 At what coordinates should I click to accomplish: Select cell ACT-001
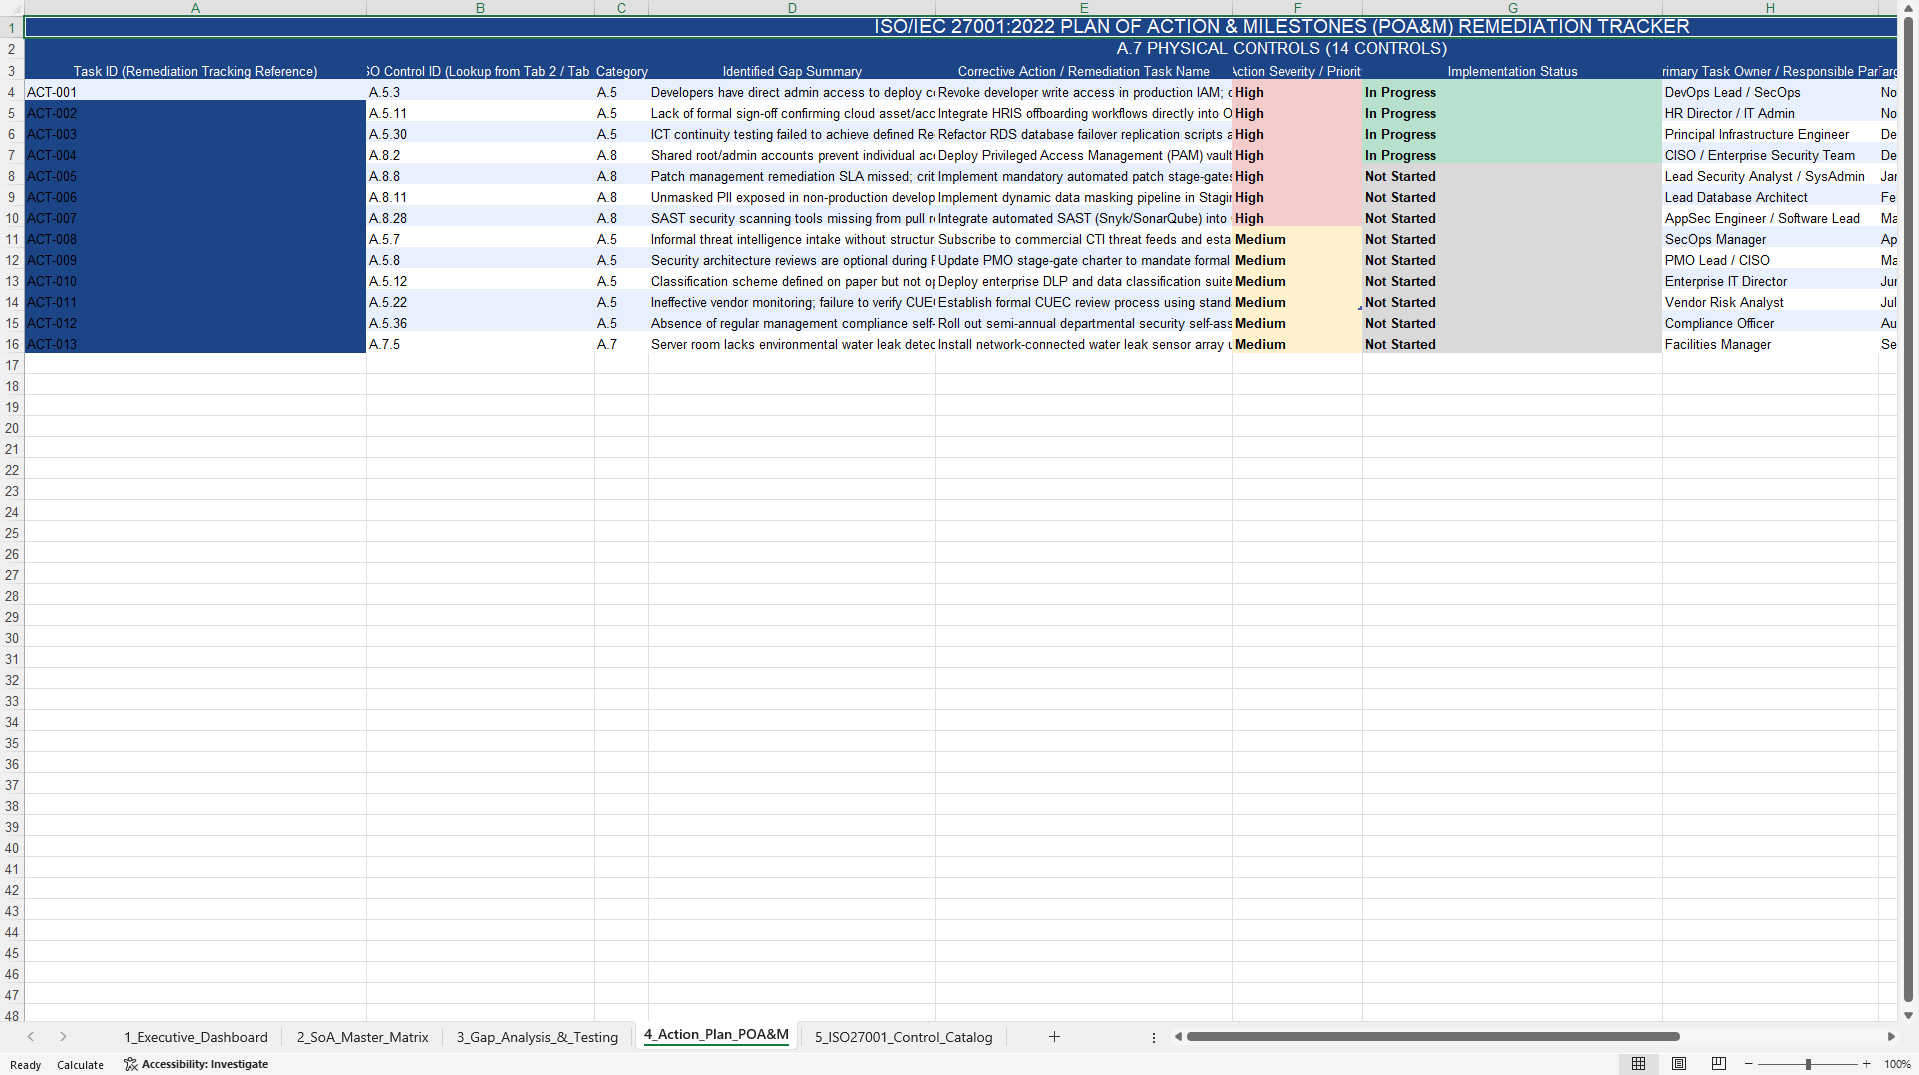pos(195,92)
